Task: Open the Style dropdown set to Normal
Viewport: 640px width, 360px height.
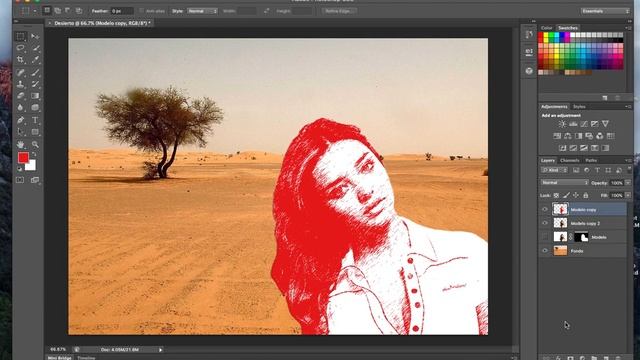Action: [202, 11]
